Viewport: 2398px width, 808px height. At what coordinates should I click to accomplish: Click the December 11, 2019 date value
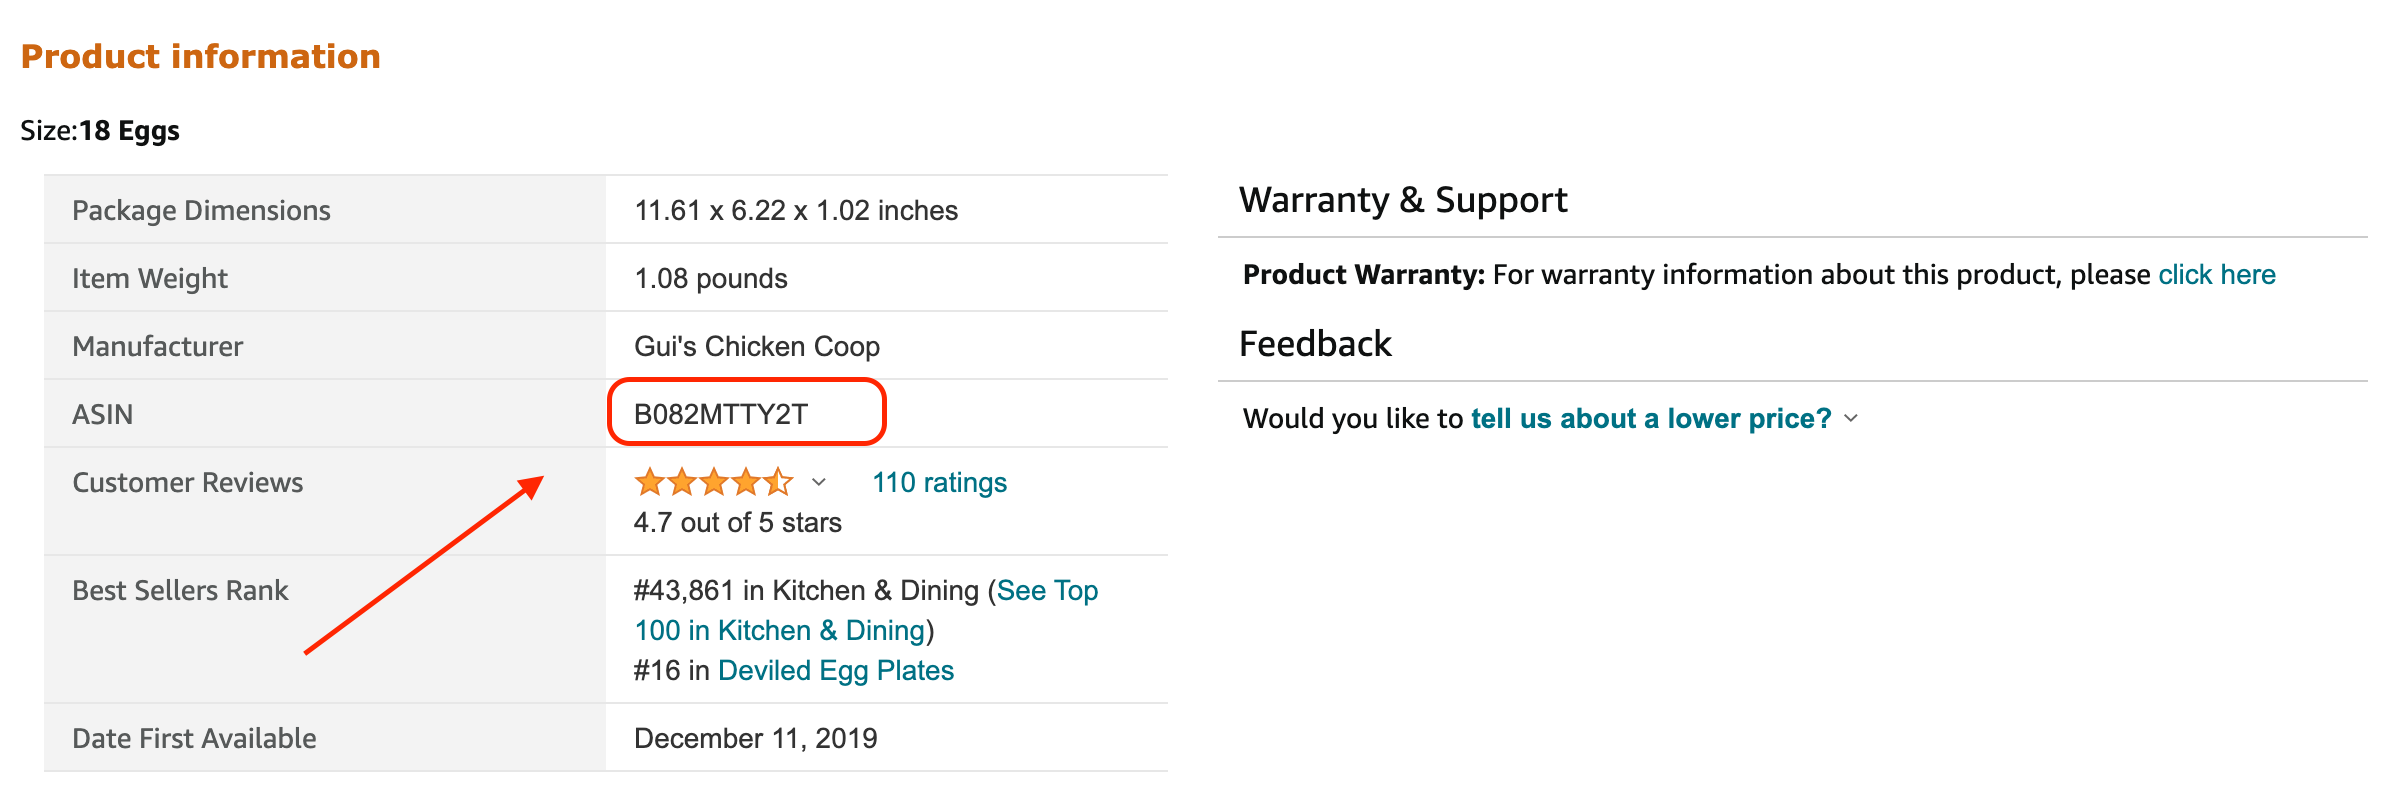pyautogui.click(x=756, y=738)
